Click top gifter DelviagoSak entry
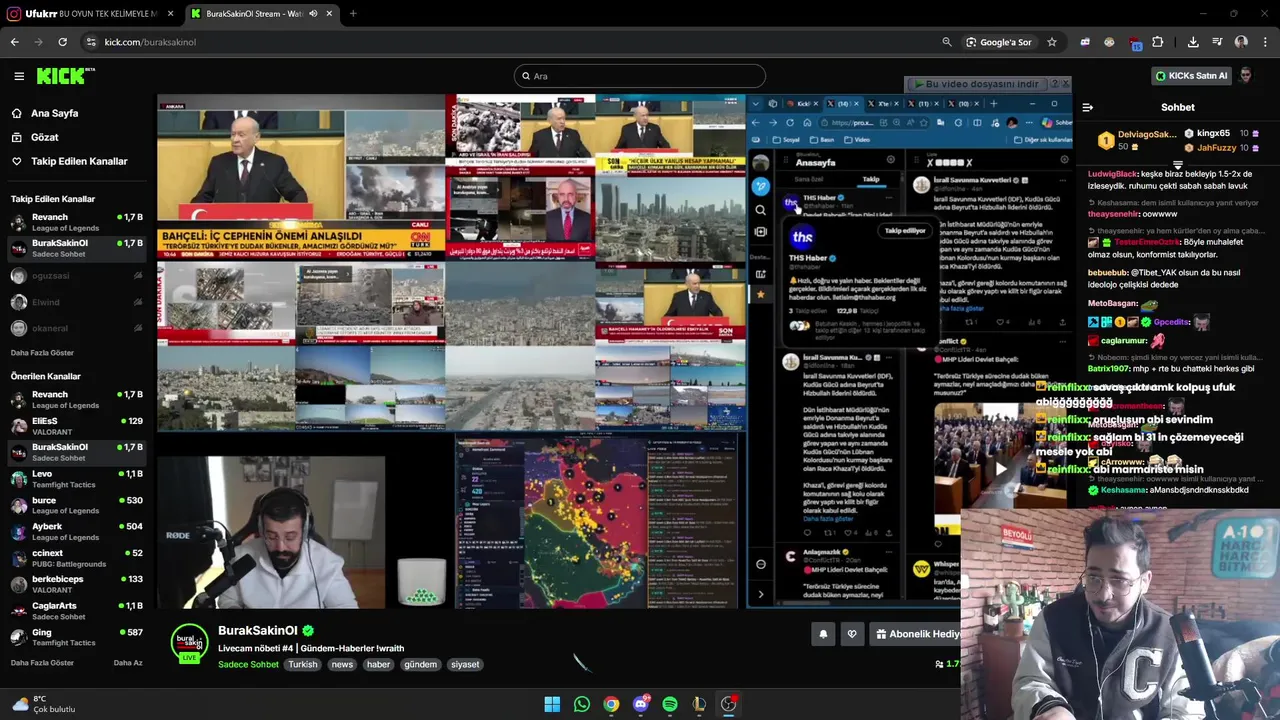 [1137, 140]
